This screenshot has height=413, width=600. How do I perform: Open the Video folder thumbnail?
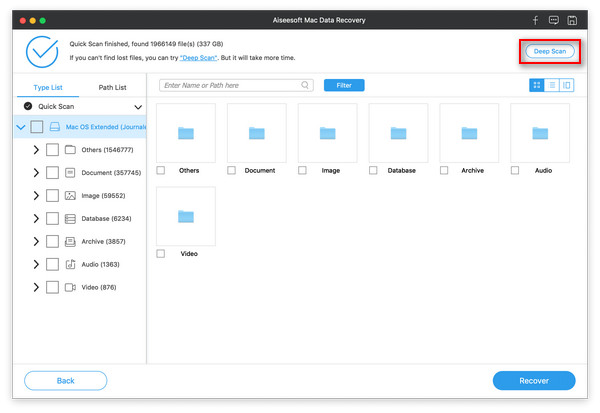(x=186, y=216)
